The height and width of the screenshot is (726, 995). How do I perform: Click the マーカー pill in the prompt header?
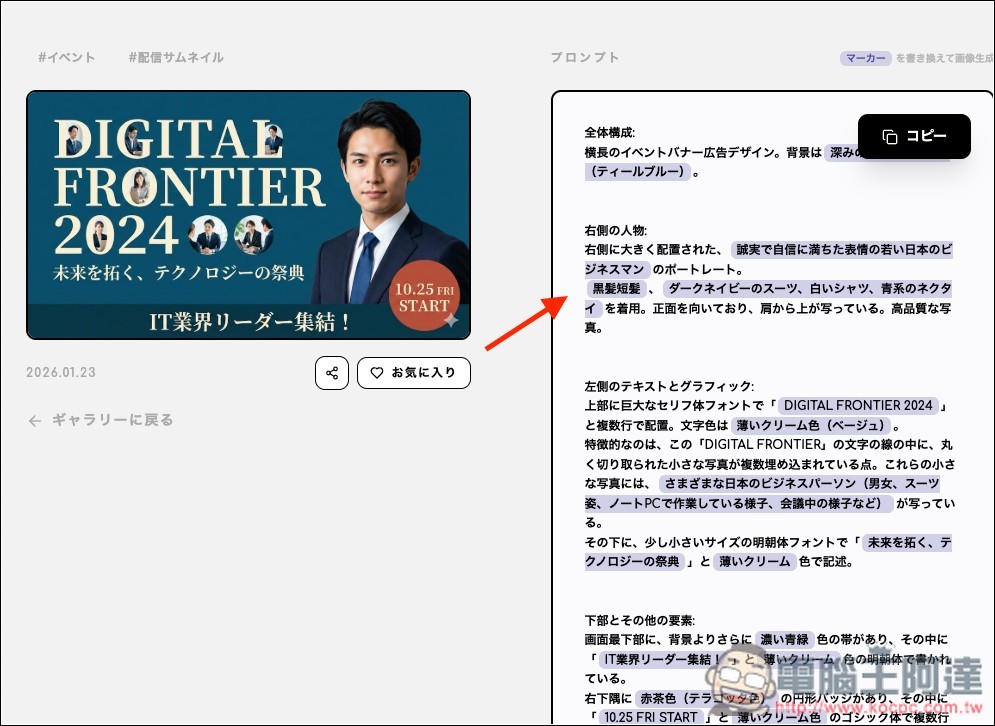click(x=864, y=58)
